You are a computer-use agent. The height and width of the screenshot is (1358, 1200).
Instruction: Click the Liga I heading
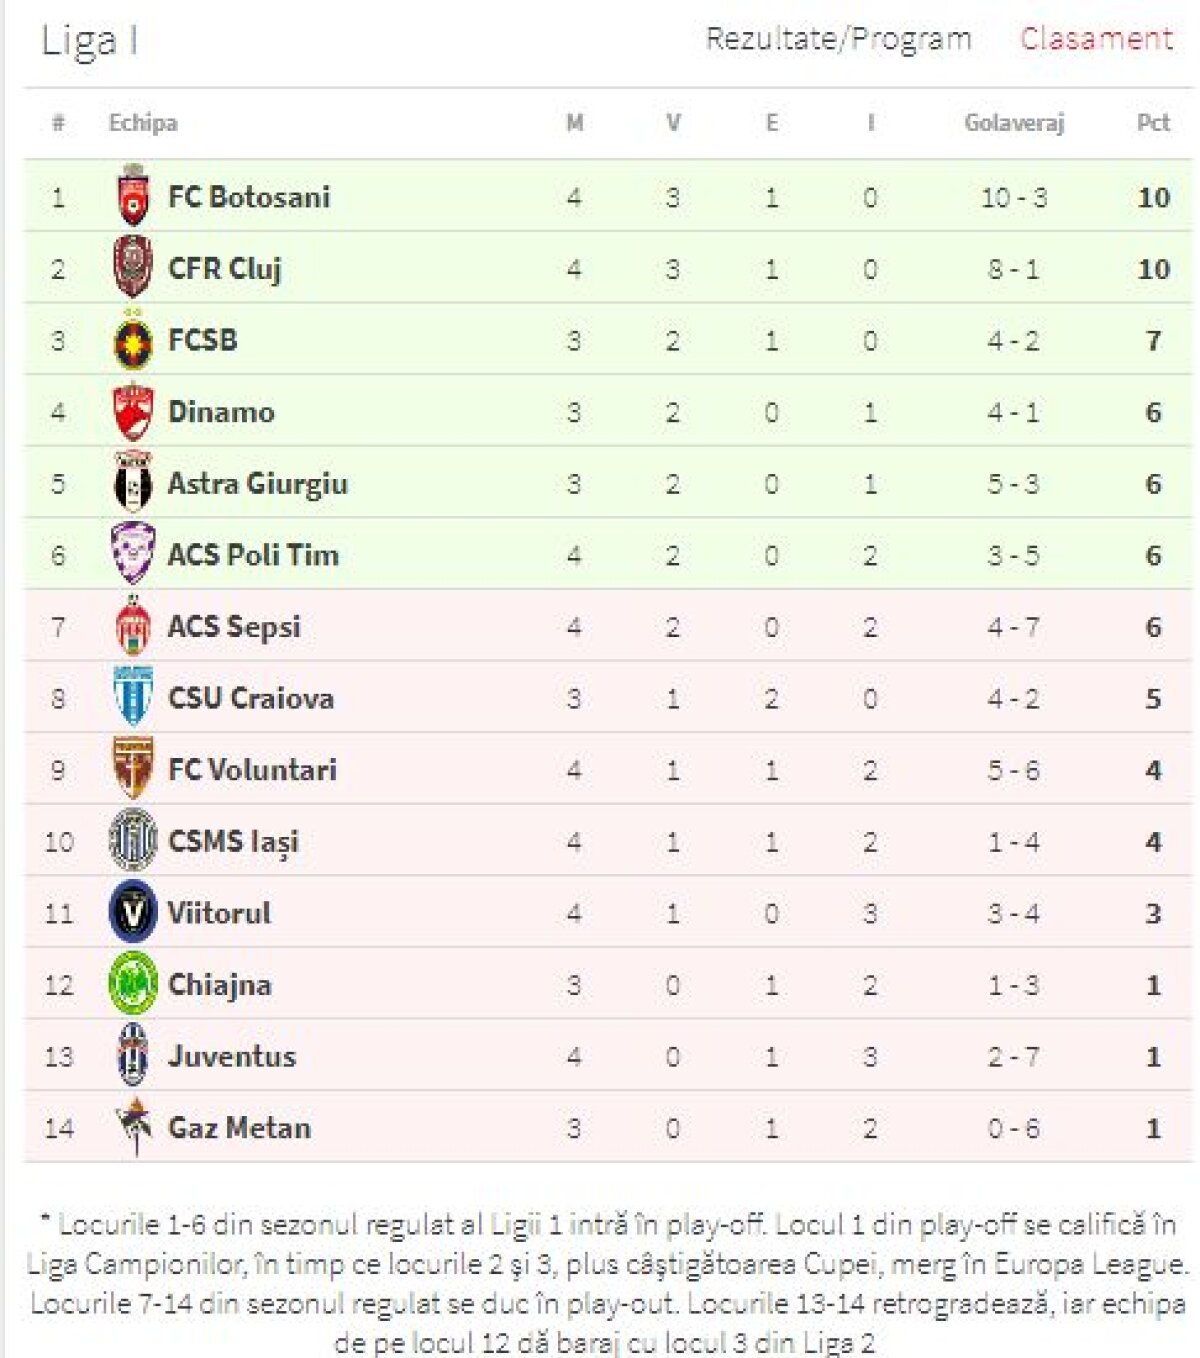point(90,41)
